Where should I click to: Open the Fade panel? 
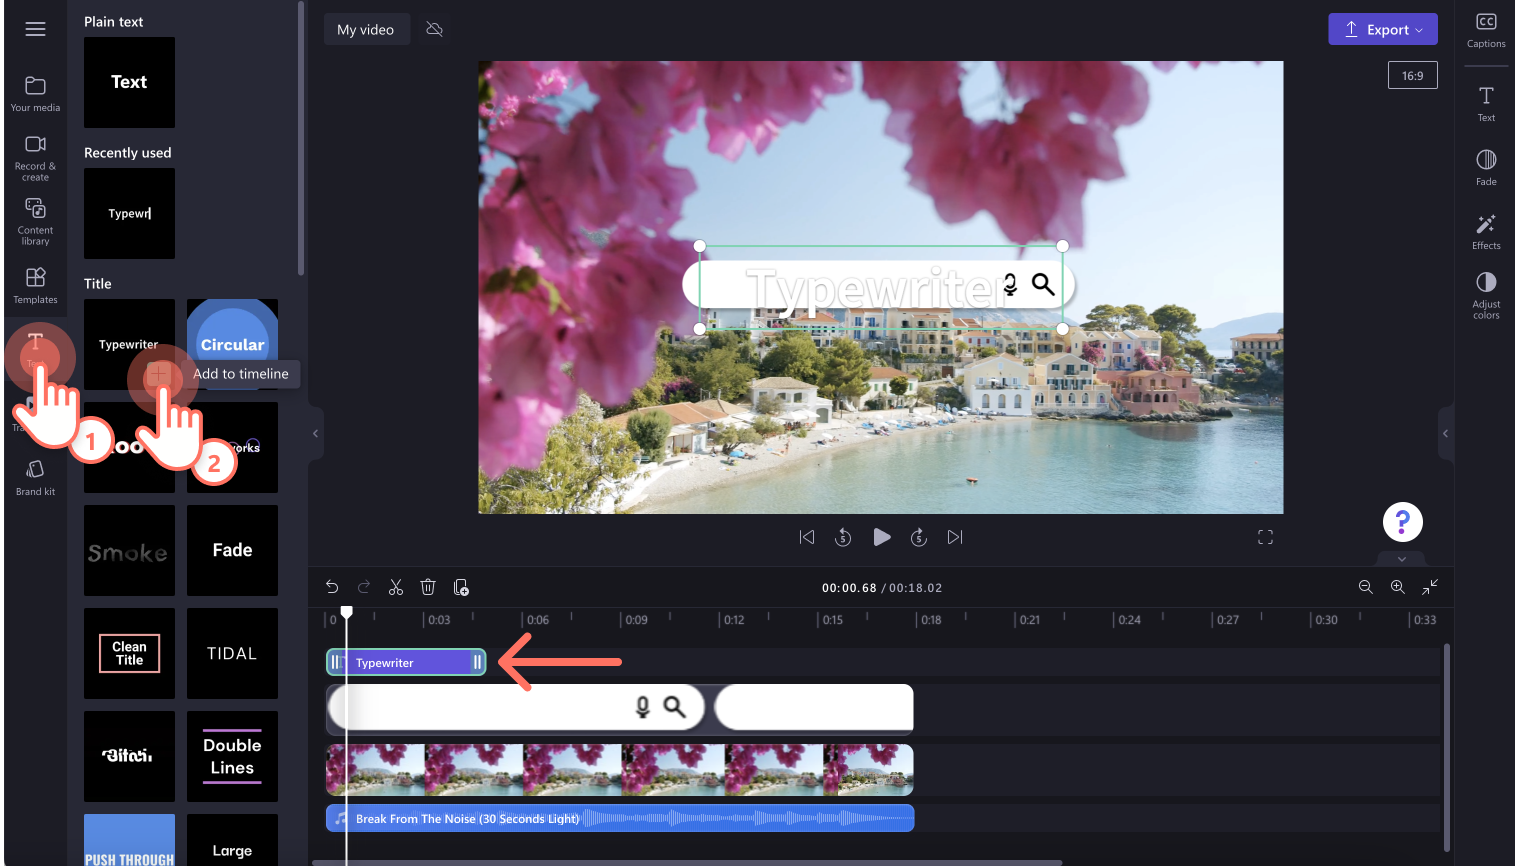coord(1486,168)
